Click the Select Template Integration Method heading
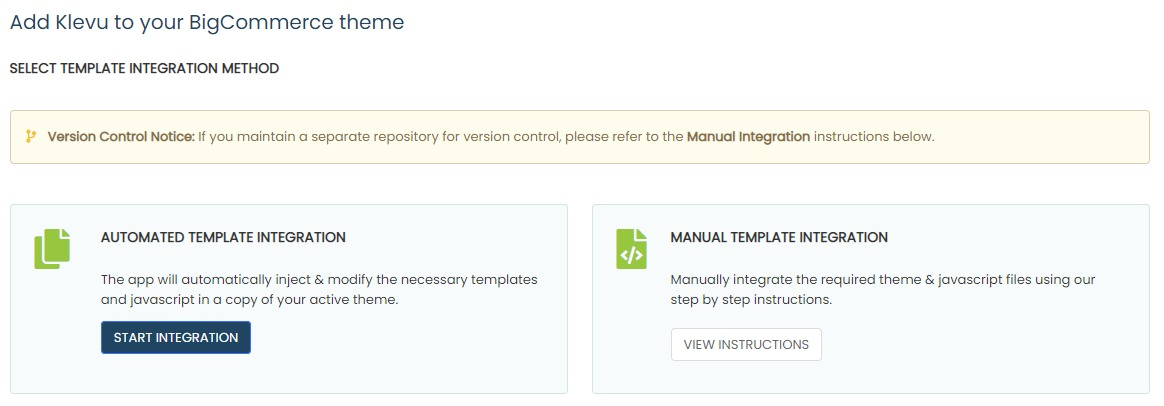The image size is (1164, 406). (144, 69)
